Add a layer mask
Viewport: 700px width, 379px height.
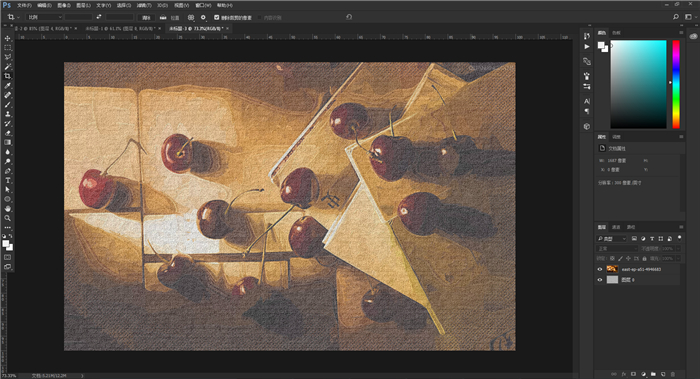(x=633, y=374)
